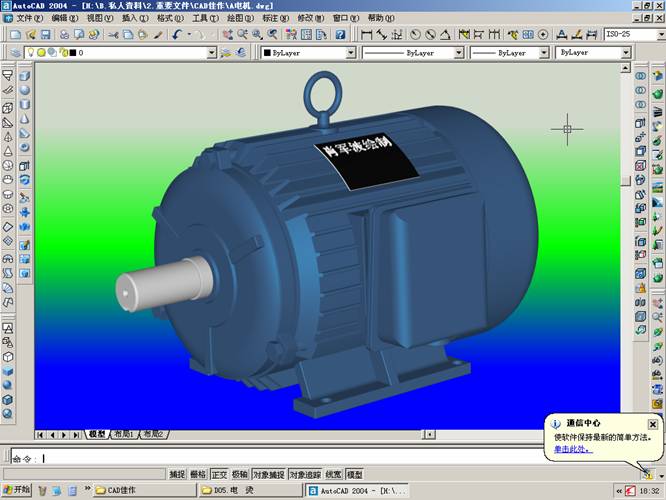Click the Layer Previous icon
This screenshot has width=666, height=500.
click(241, 53)
